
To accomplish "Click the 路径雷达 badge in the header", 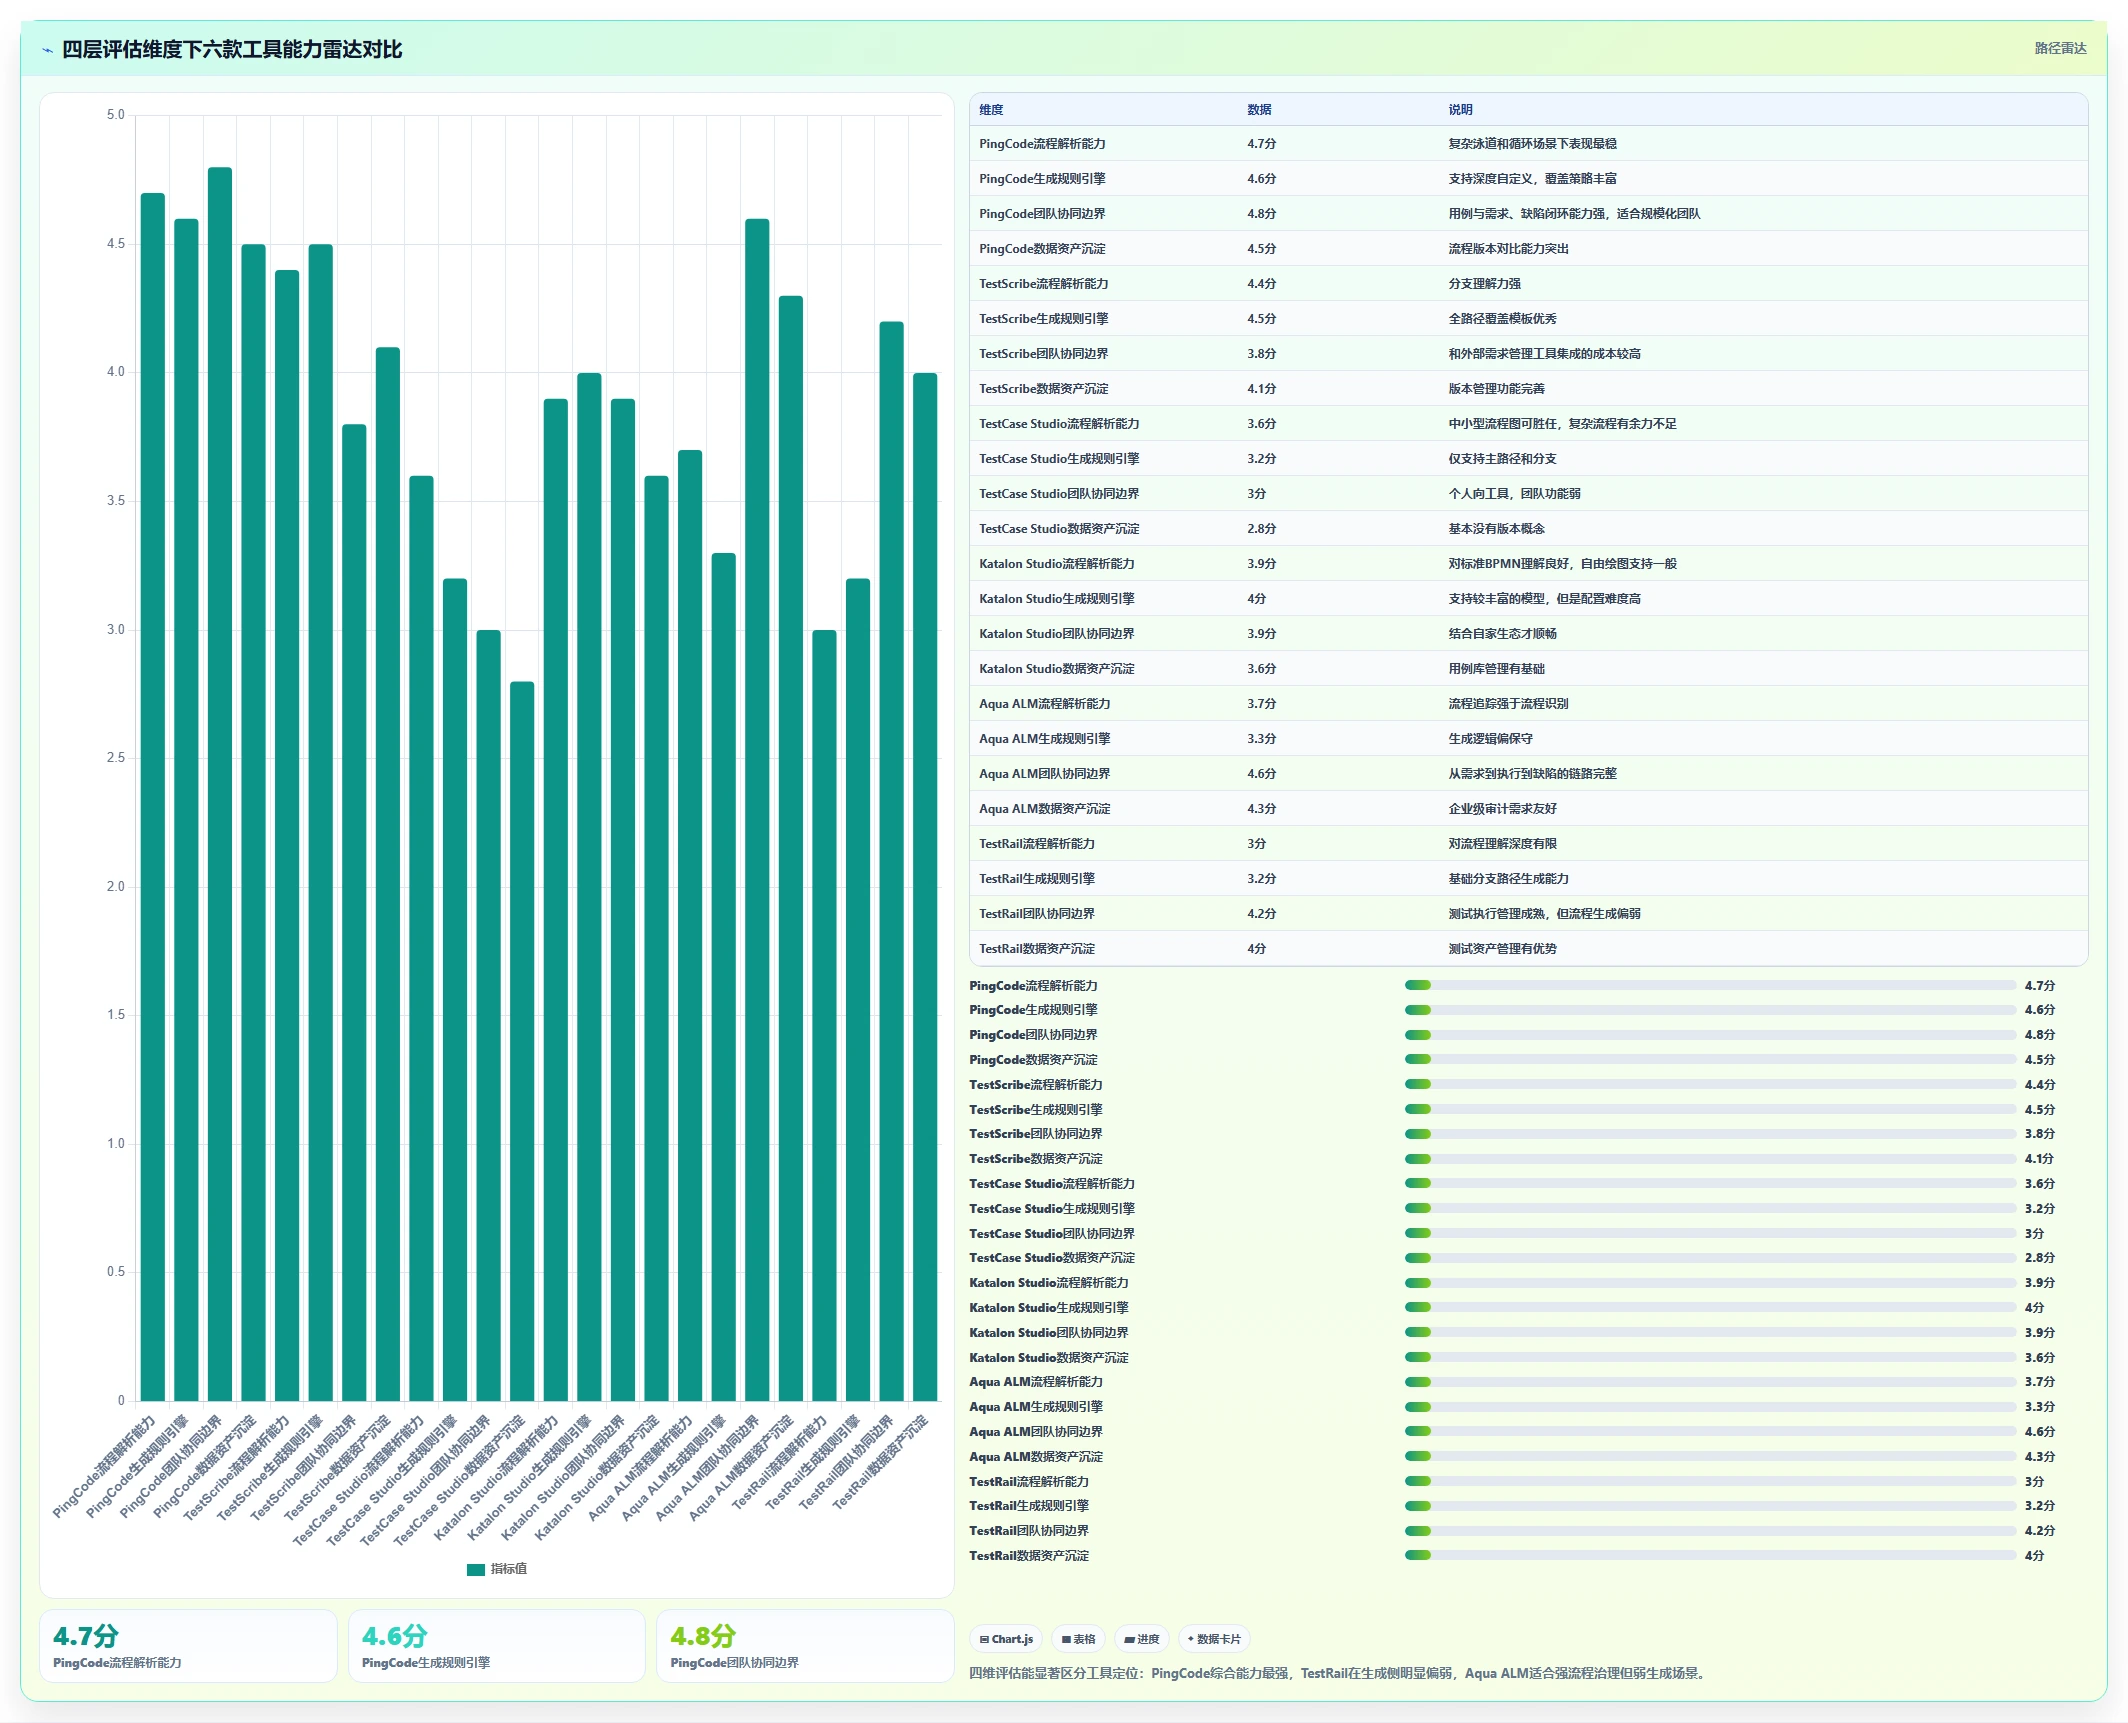I will point(2060,48).
